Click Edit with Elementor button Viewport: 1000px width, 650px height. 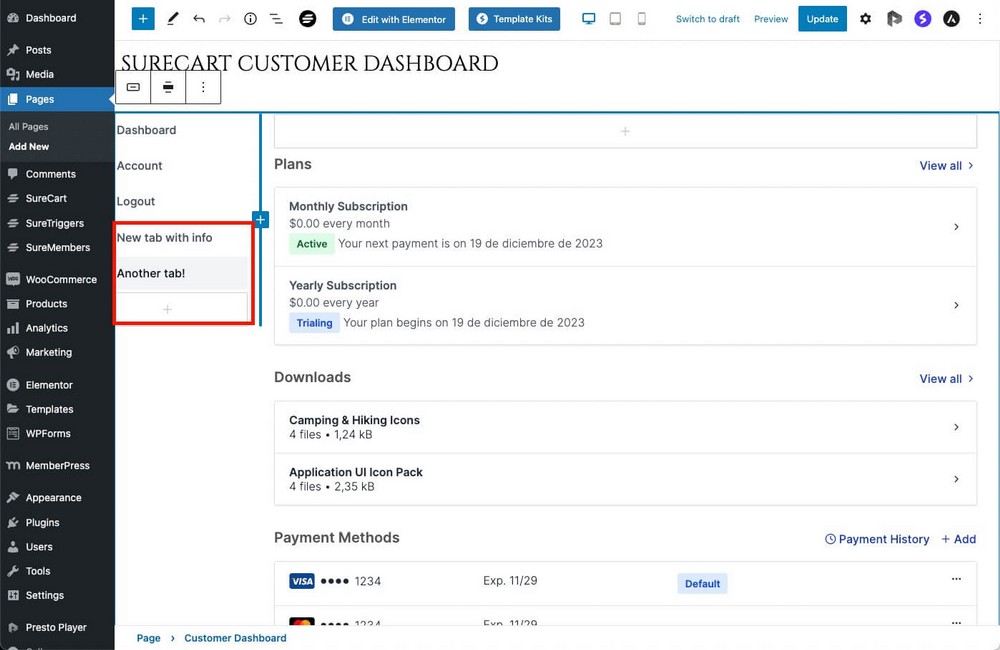(394, 19)
